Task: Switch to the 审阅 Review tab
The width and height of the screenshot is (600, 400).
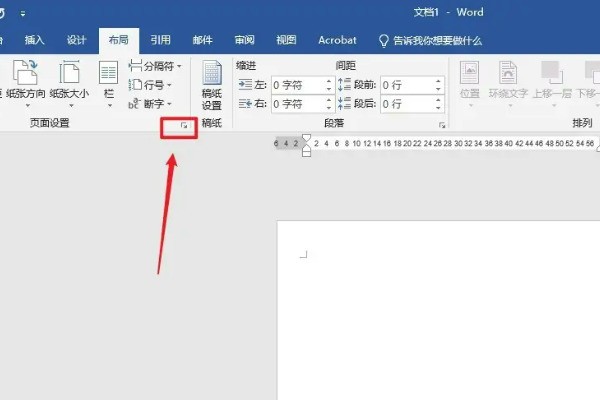Action: click(x=245, y=40)
